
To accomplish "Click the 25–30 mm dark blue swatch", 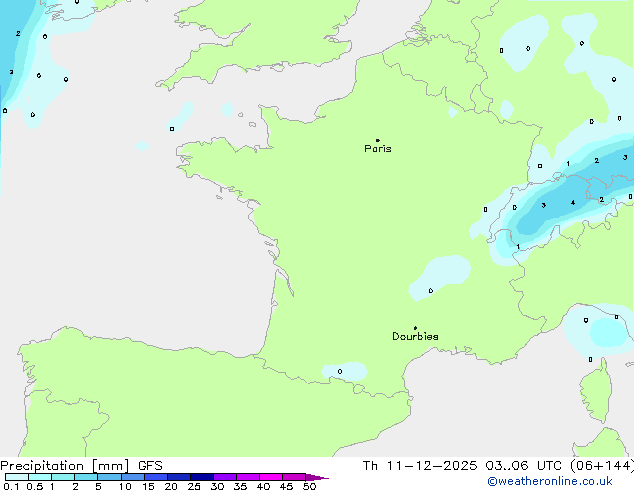I will click(x=201, y=477).
